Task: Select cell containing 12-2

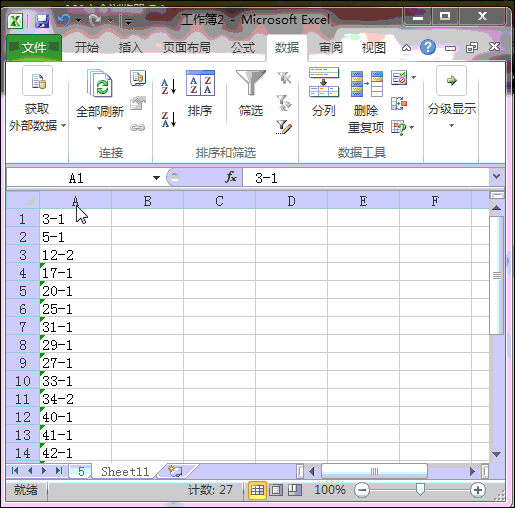Action: (x=75, y=255)
